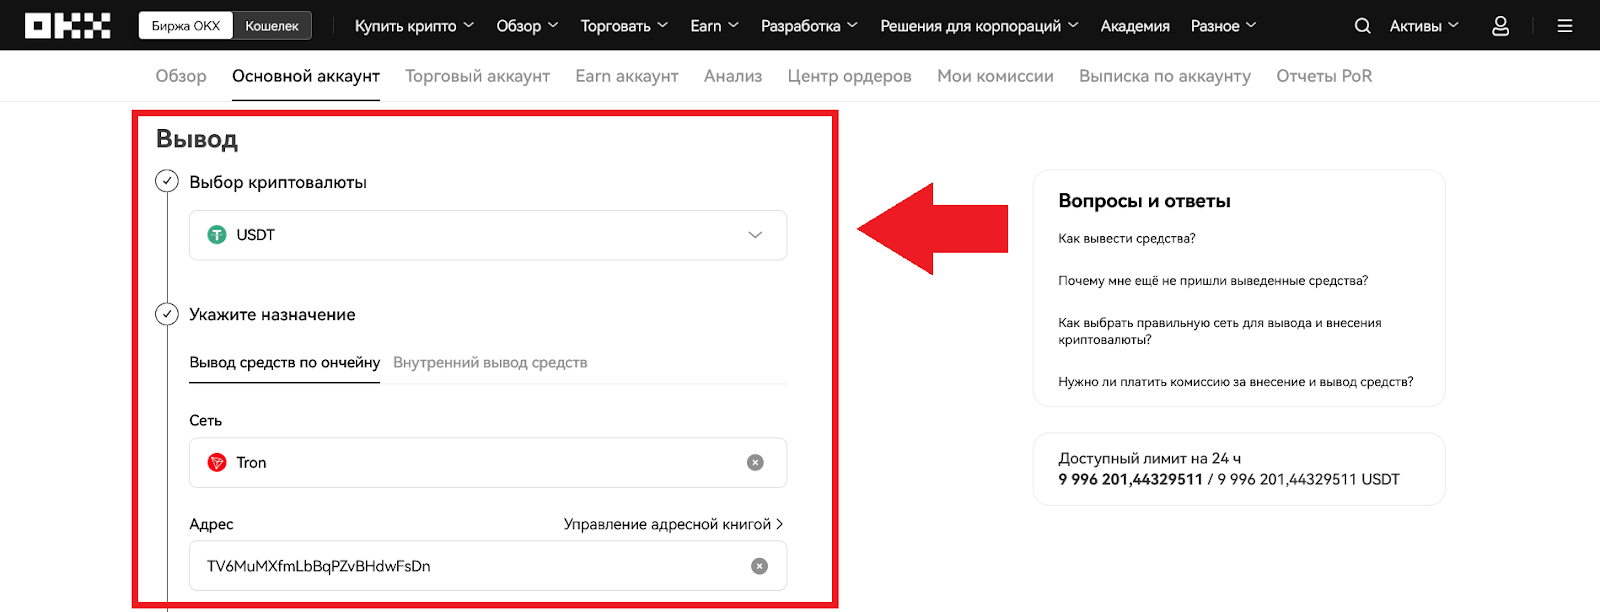The image size is (1600, 612).
Task: Expand the USDT cryptocurrency dropdown
Action: pyautogui.click(x=755, y=235)
